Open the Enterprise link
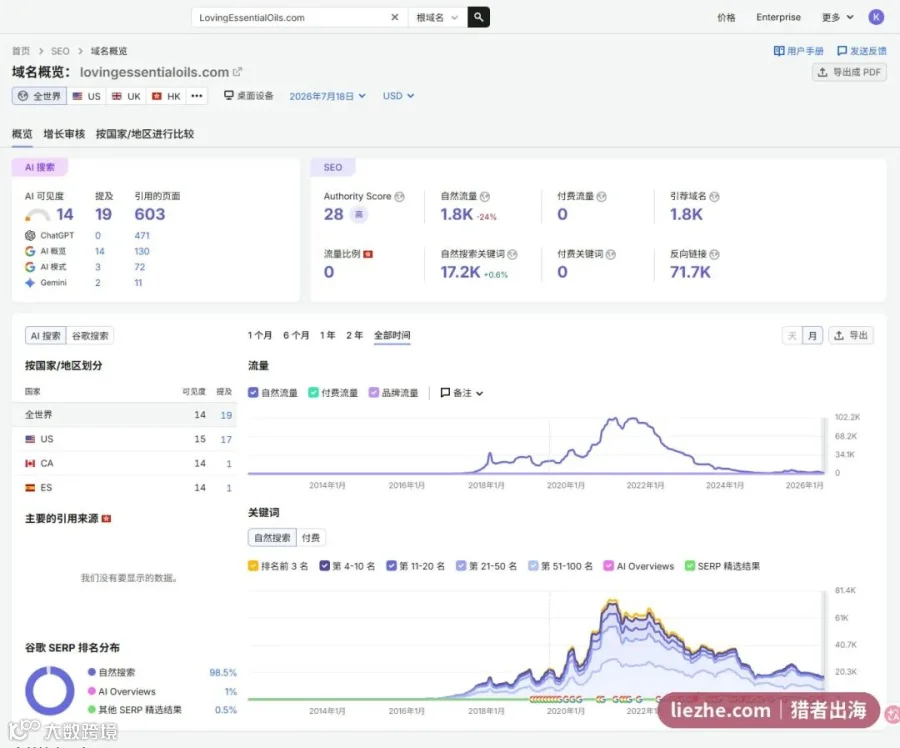 point(778,17)
